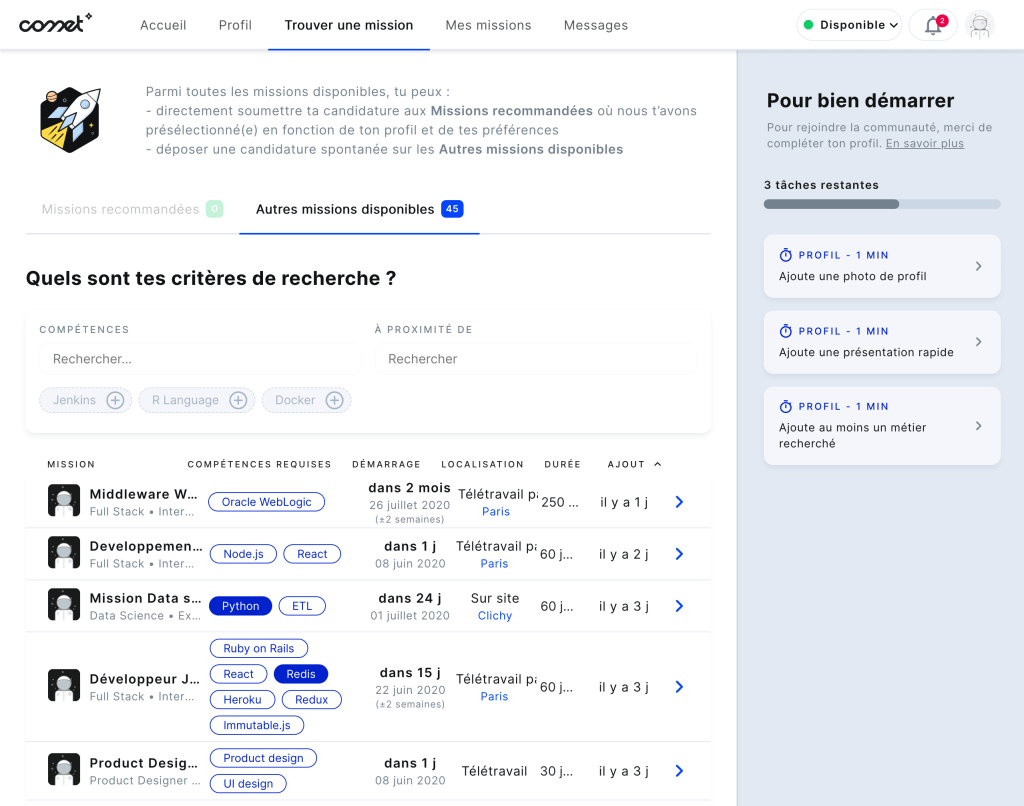Go to Mes missions in navigation
Image resolution: width=1024 pixels, height=806 pixels.
click(488, 25)
